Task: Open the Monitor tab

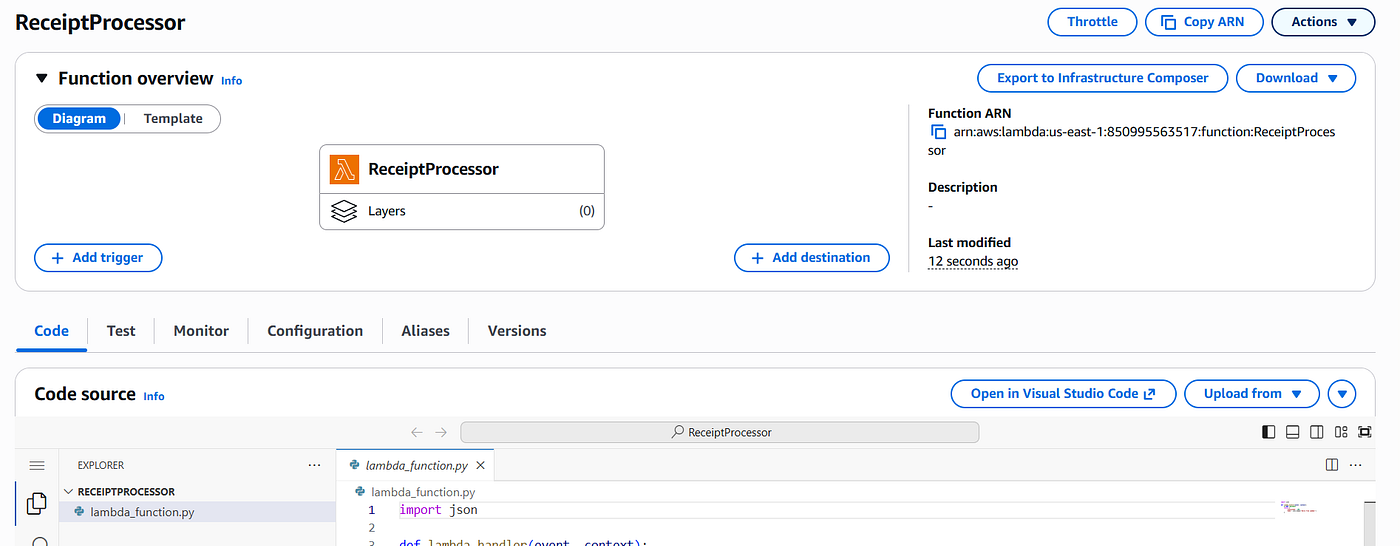Action: (x=201, y=331)
